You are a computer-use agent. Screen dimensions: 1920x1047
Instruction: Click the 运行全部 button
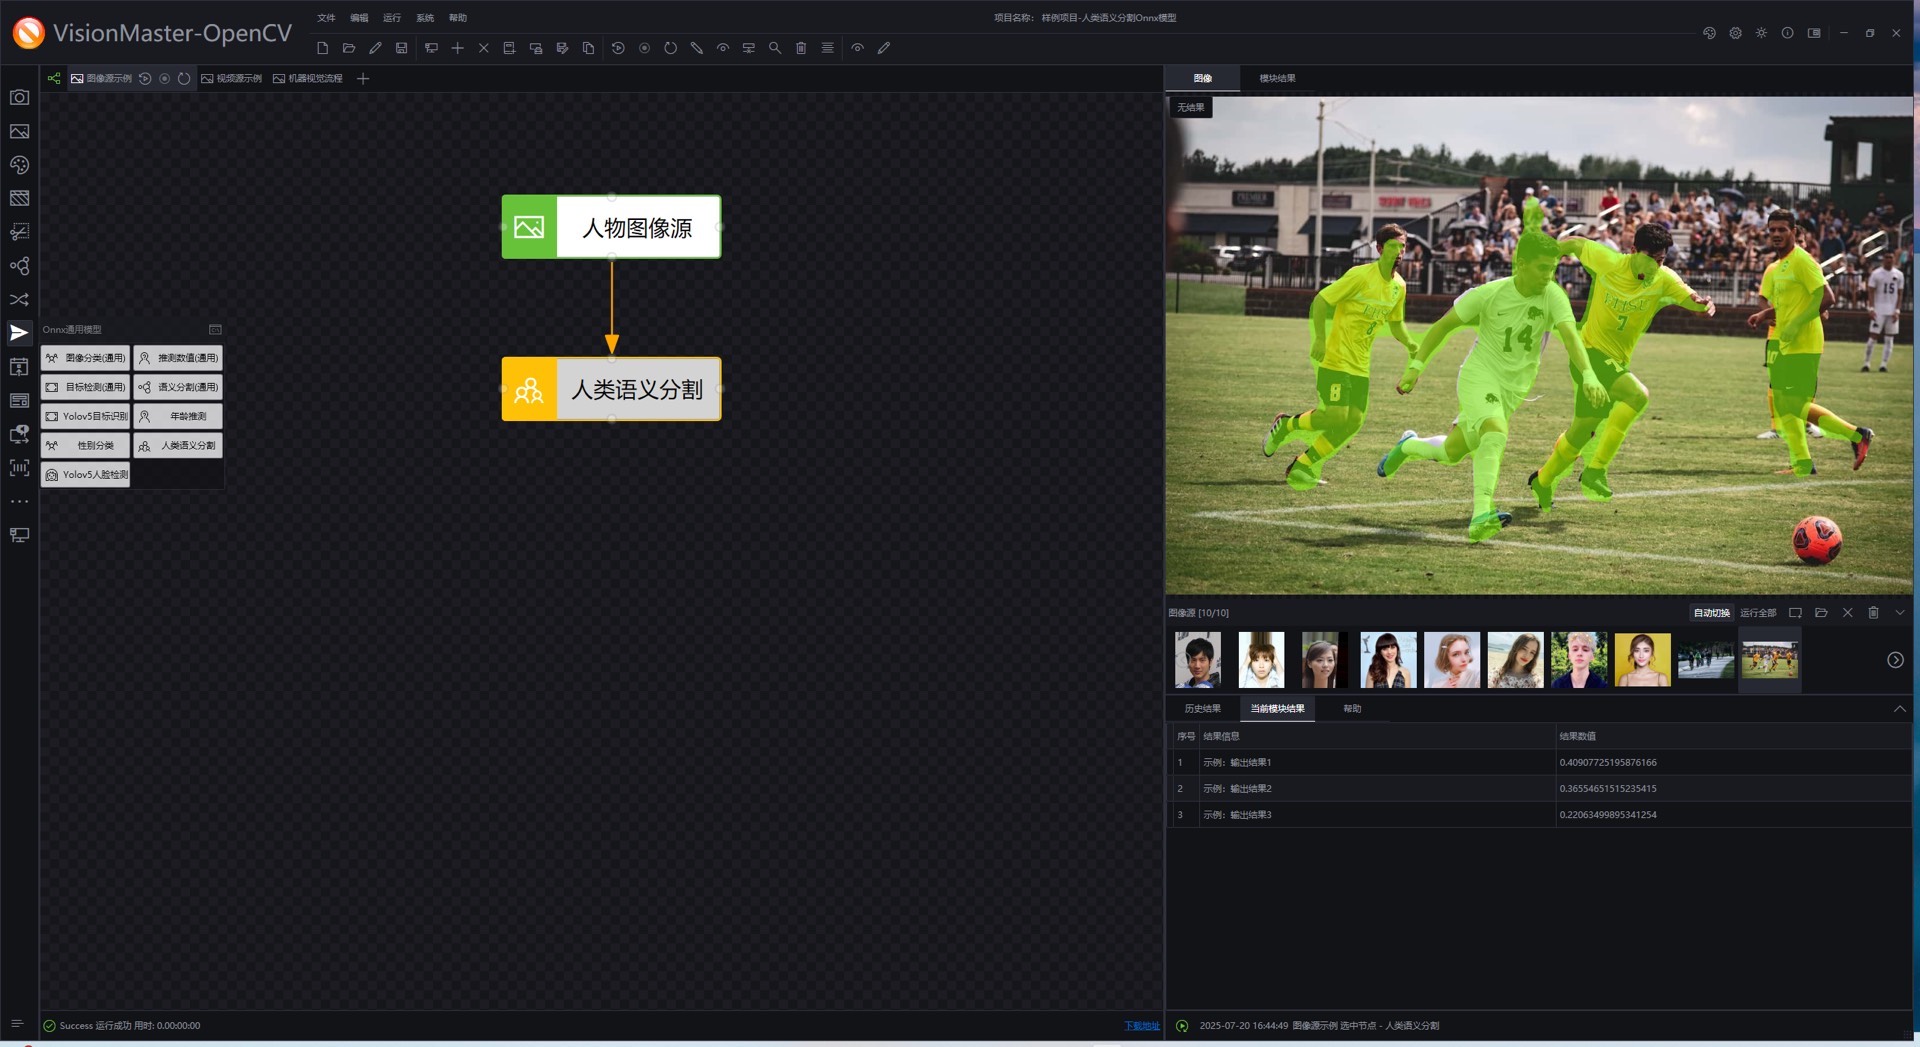pos(1757,613)
